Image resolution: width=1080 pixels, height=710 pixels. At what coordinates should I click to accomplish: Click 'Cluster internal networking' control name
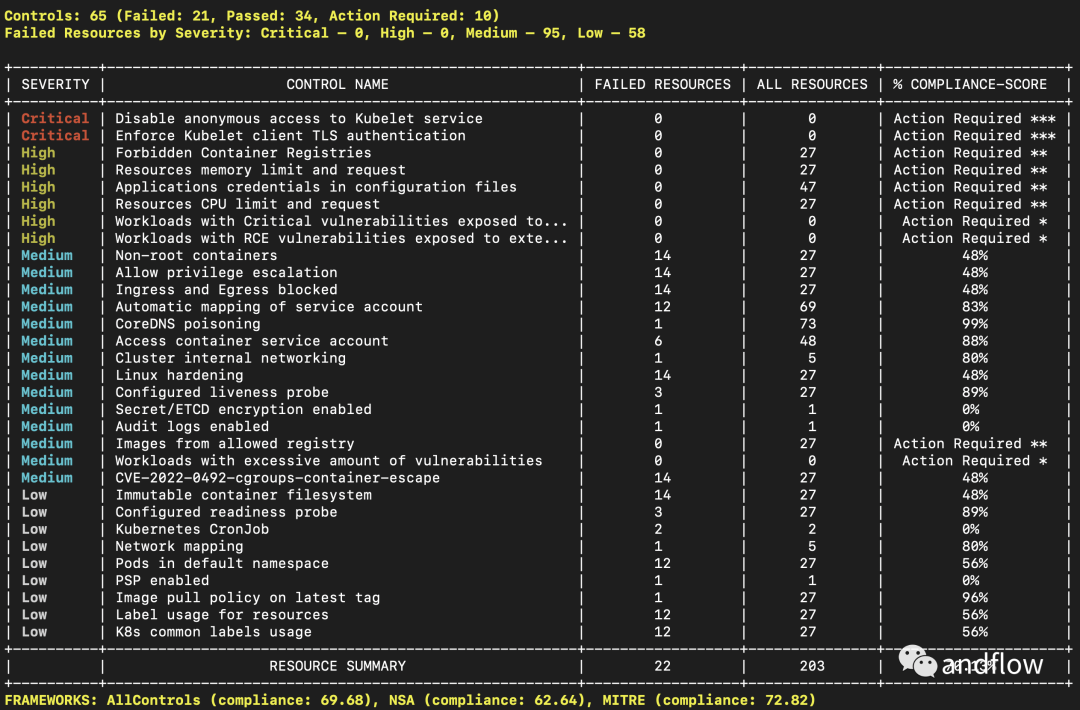coord(230,358)
